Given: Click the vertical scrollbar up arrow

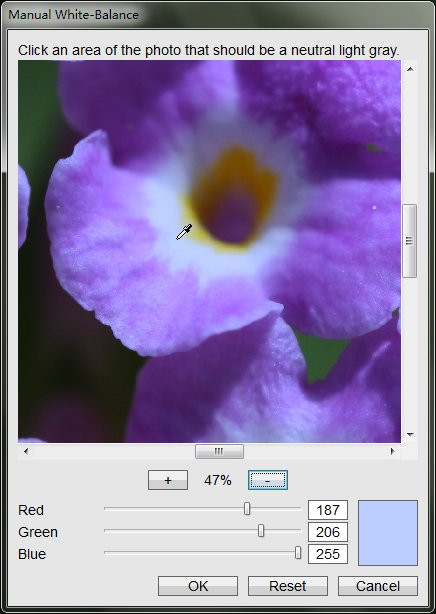Looking at the screenshot, I should (x=410, y=69).
